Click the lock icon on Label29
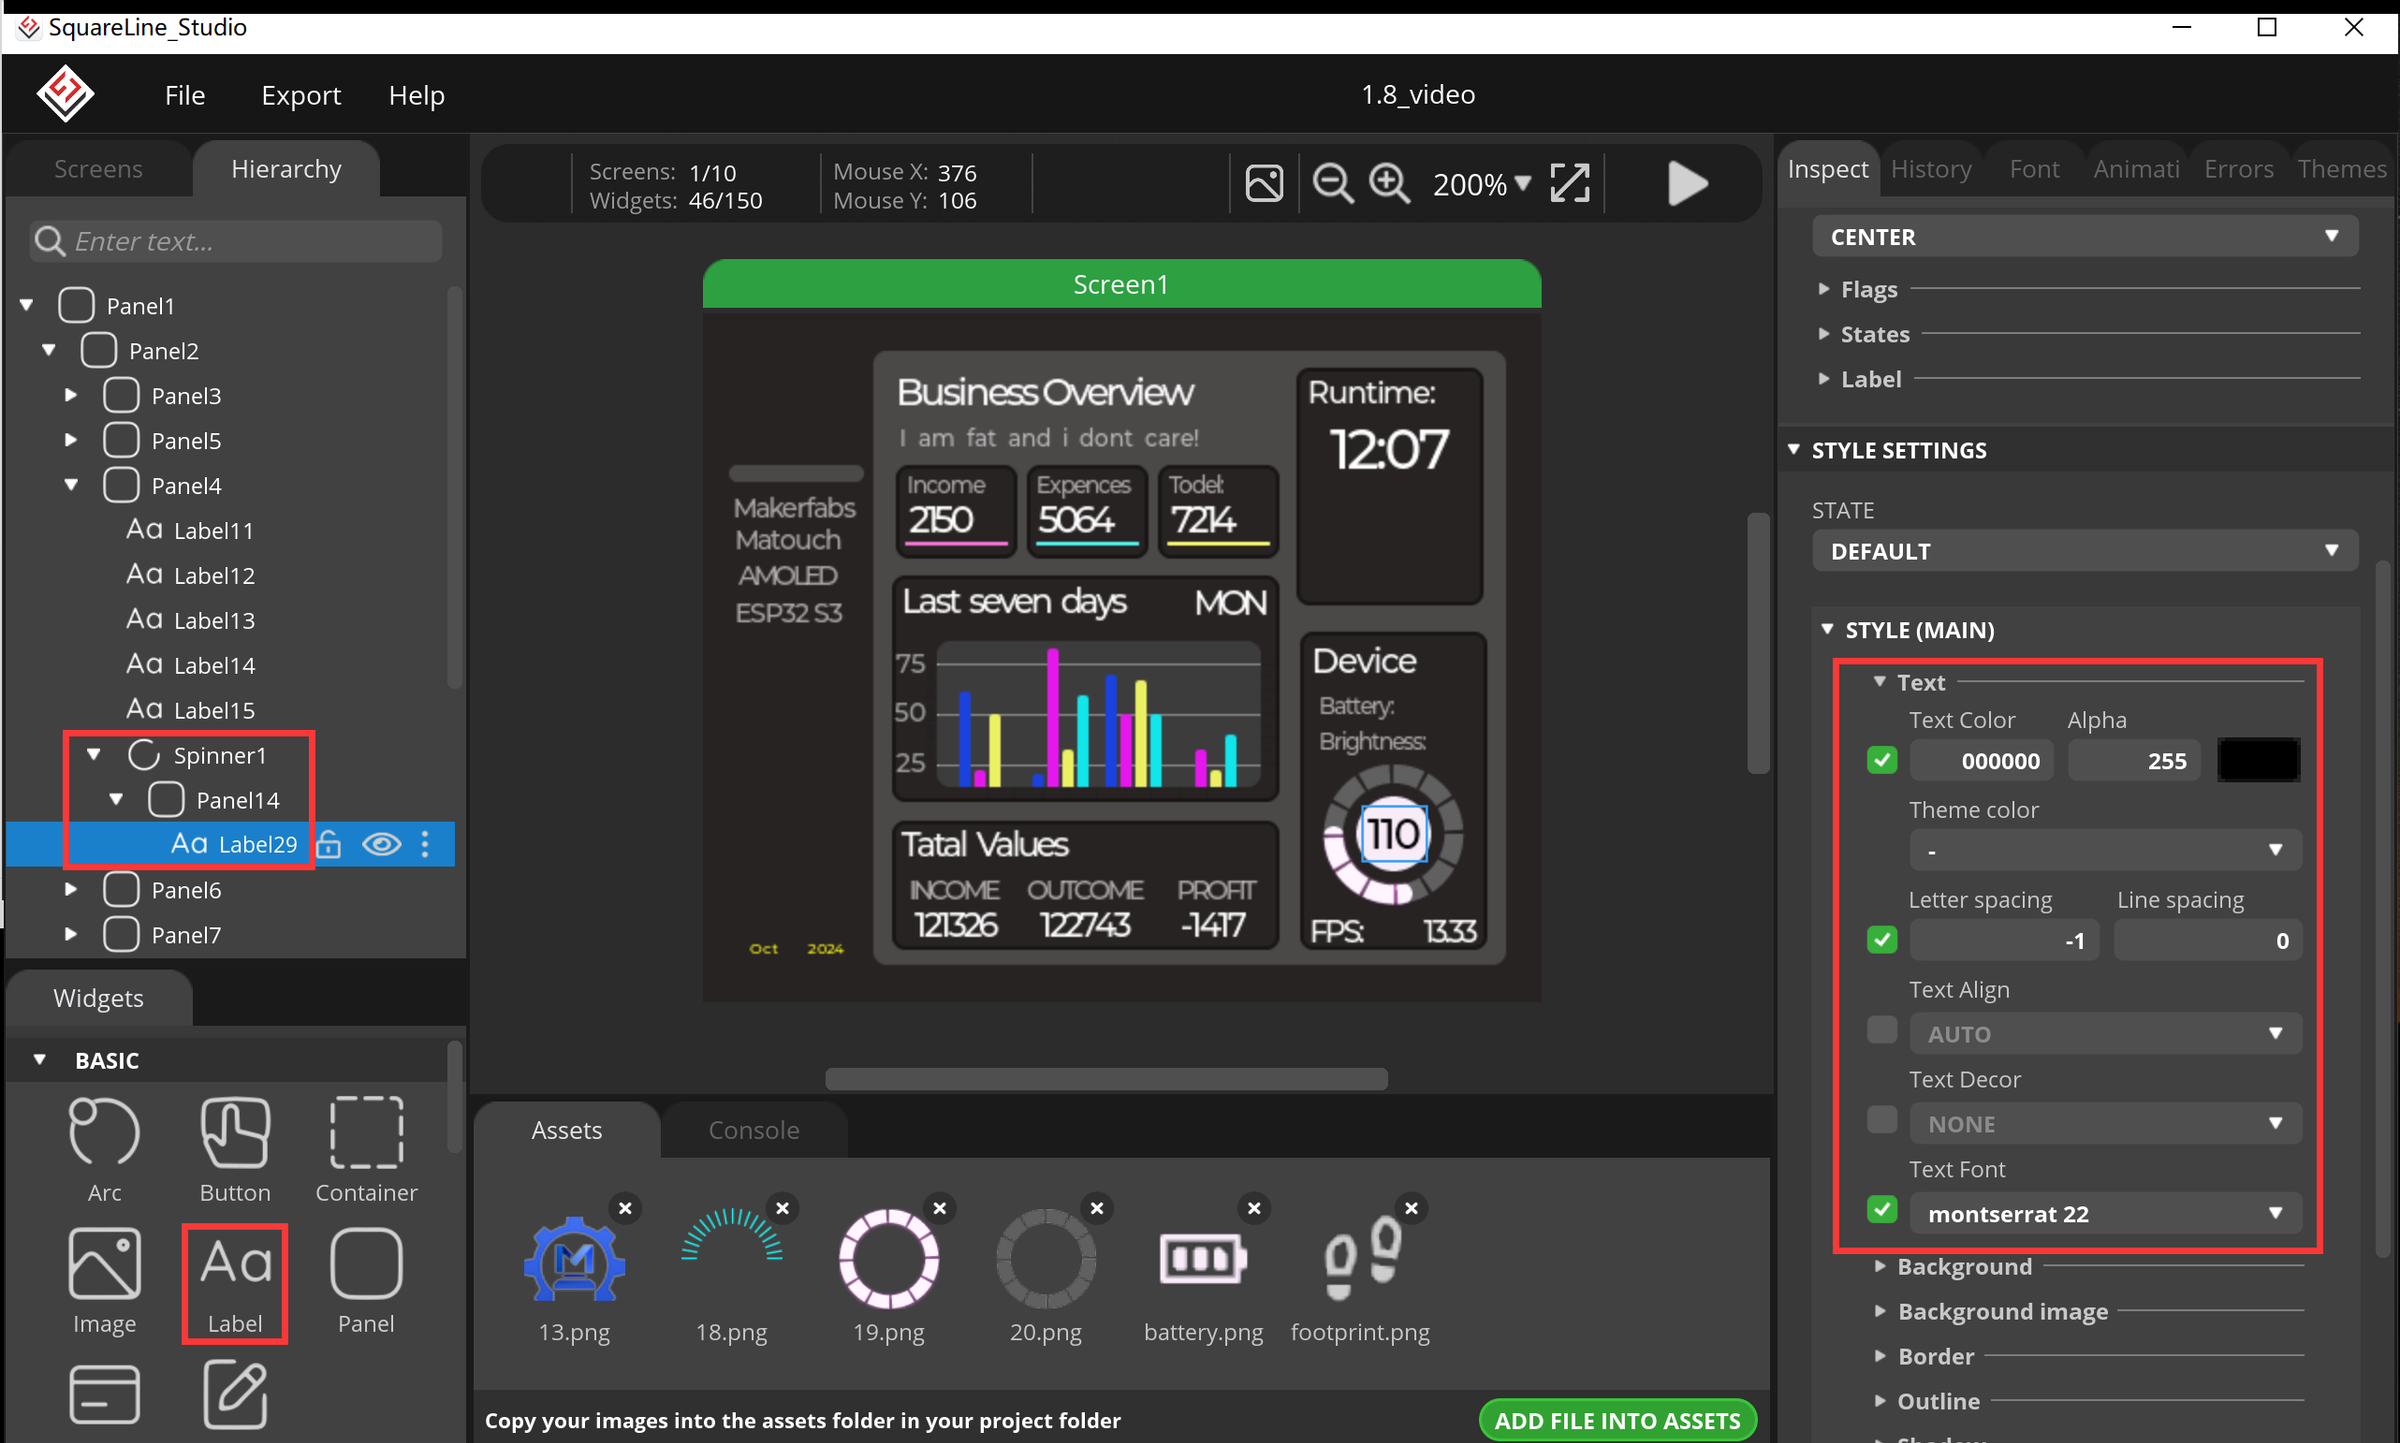Viewport: 2400px width, 1443px height. (x=329, y=845)
